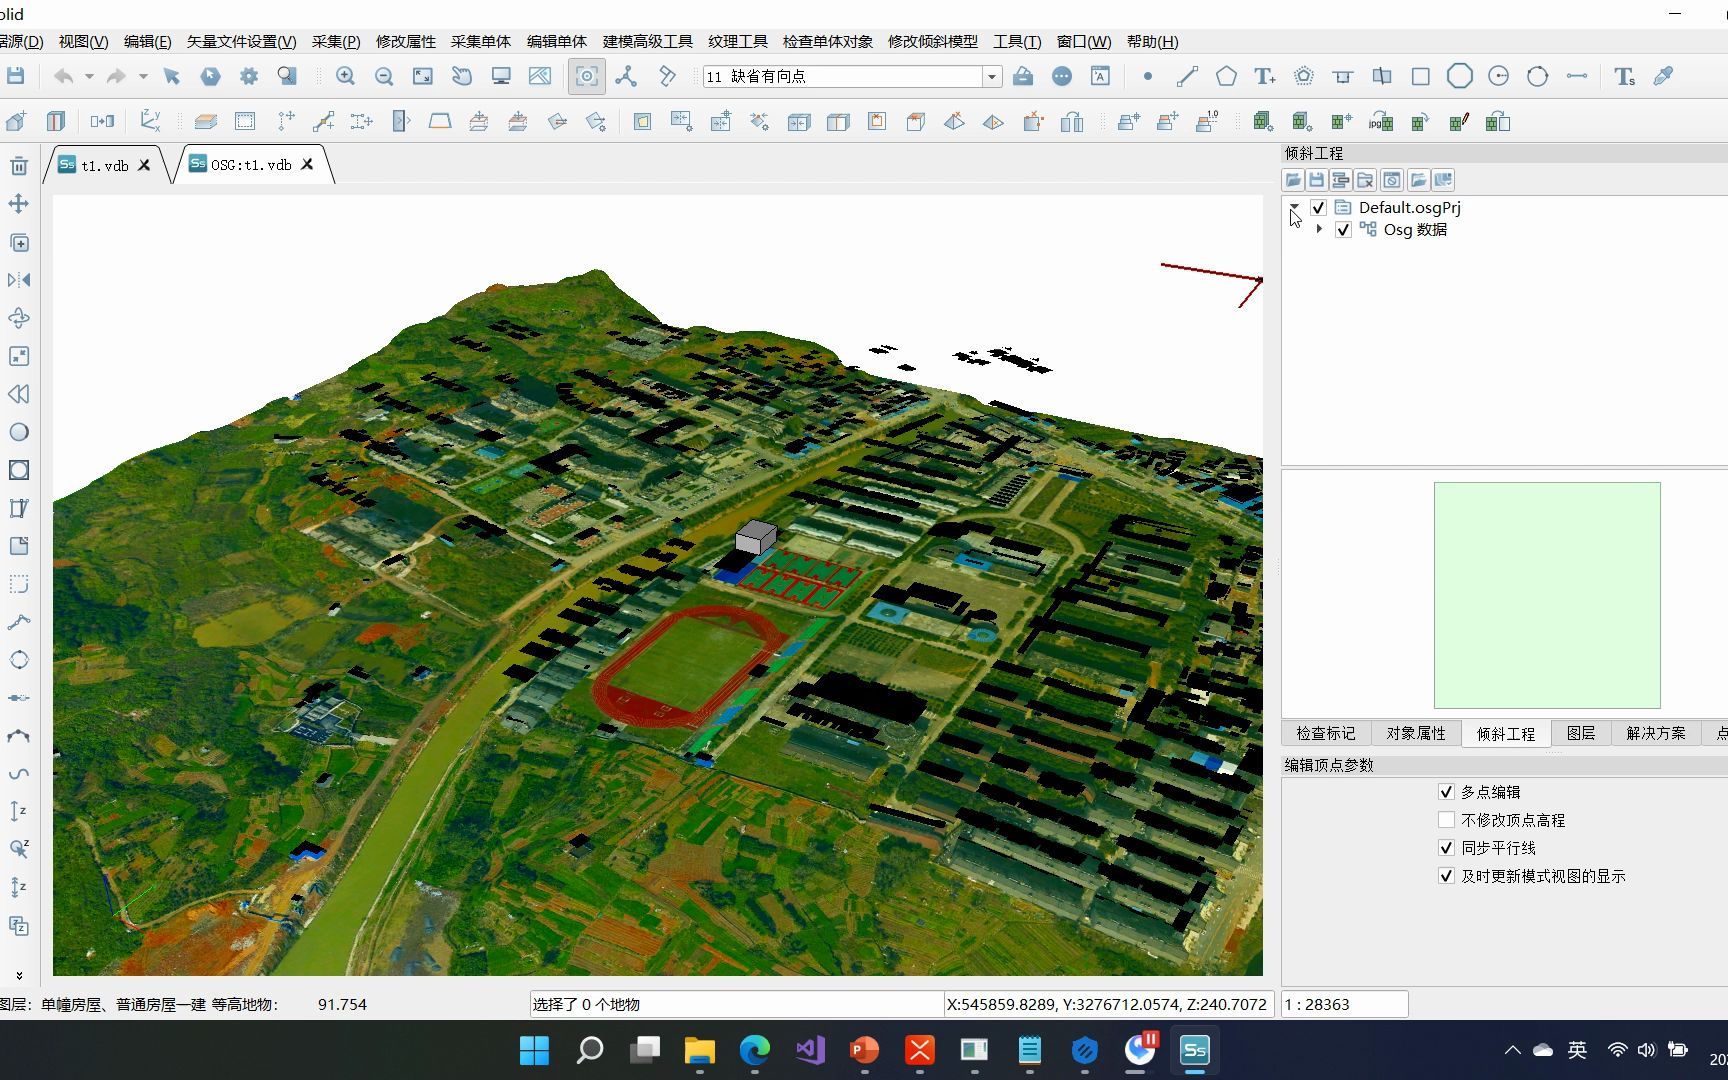Click the coordinate readout X:545859.8289
Image resolution: width=1728 pixels, height=1080 pixels.
click(x=1107, y=1005)
